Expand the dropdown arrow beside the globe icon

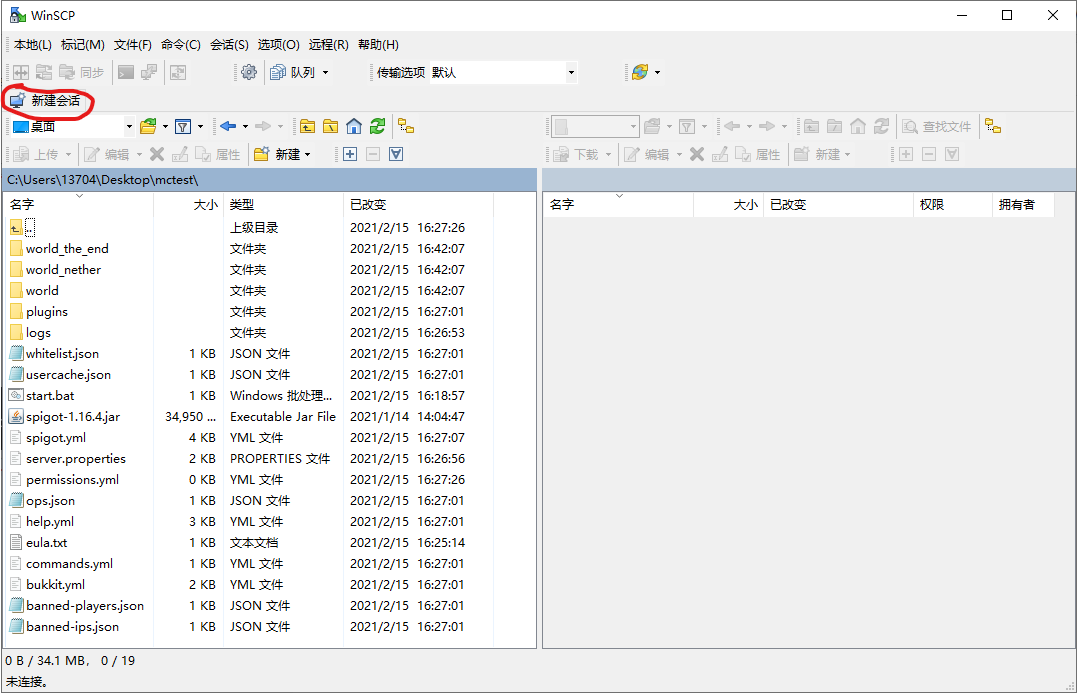click(x=657, y=72)
